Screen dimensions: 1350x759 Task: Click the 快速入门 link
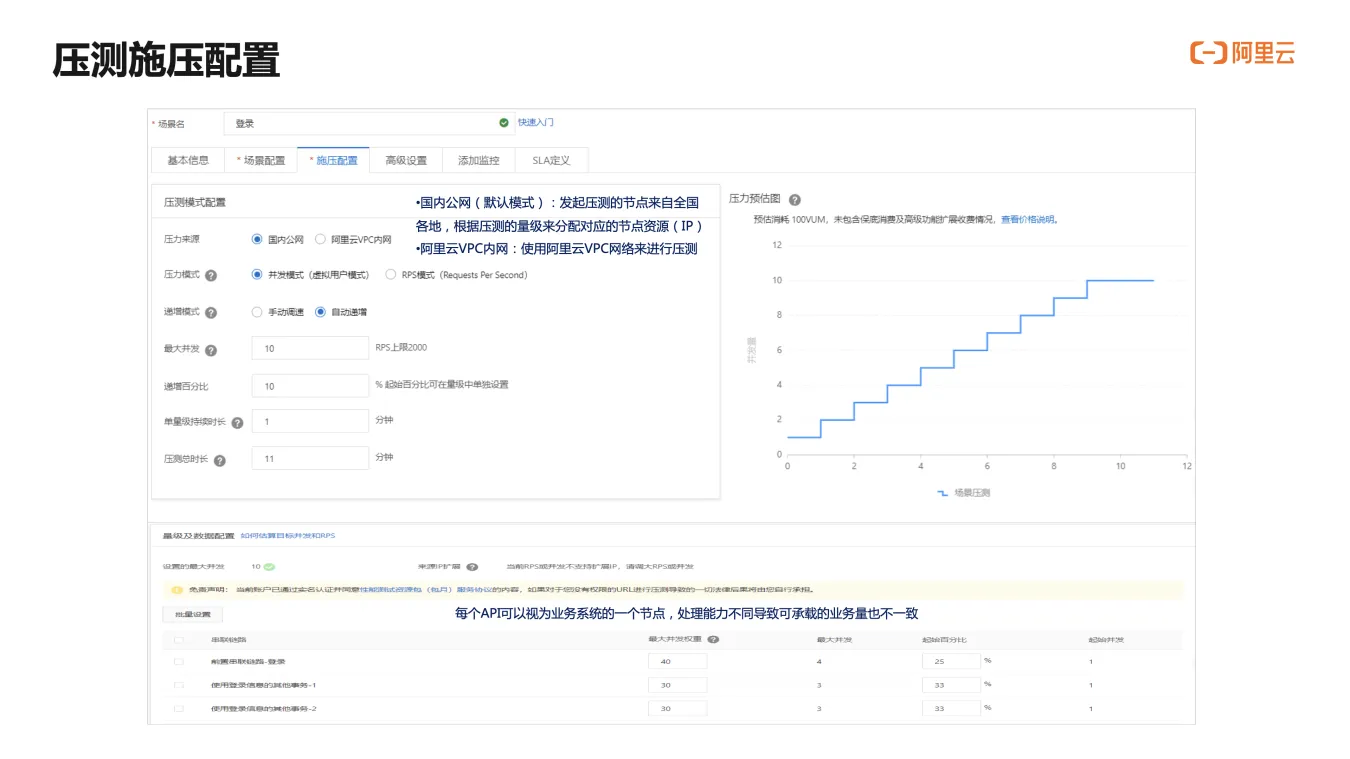(536, 123)
